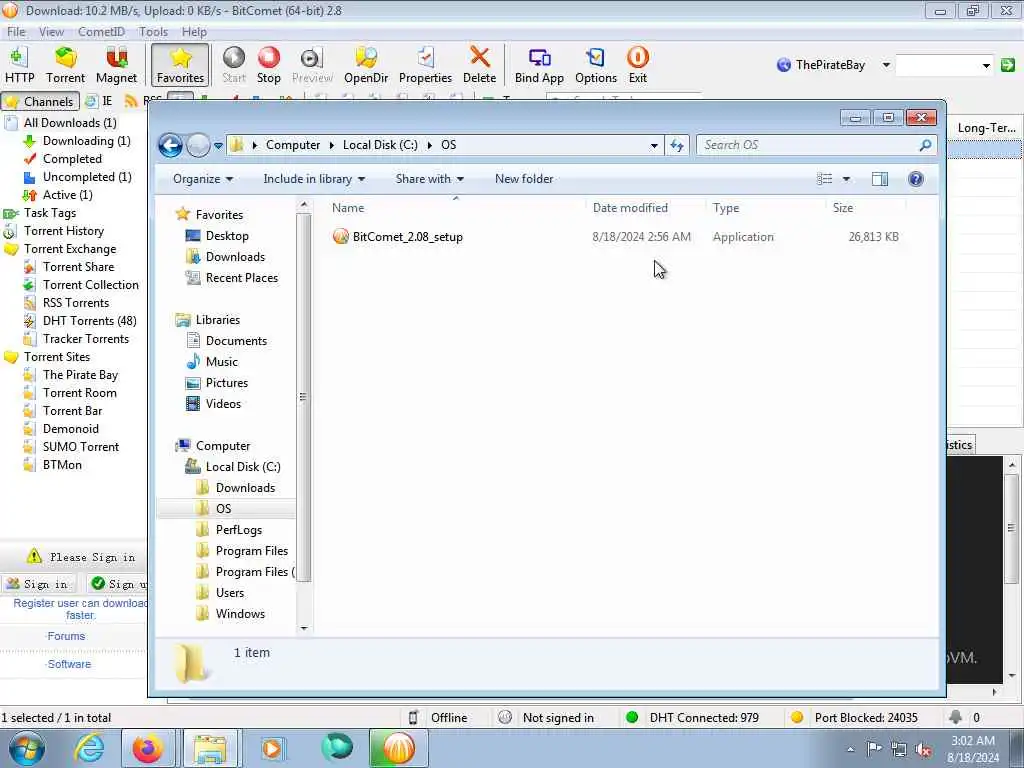Click the green search go arrow
Image resolution: width=1024 pixels, height=768 pixels.
1008,65
